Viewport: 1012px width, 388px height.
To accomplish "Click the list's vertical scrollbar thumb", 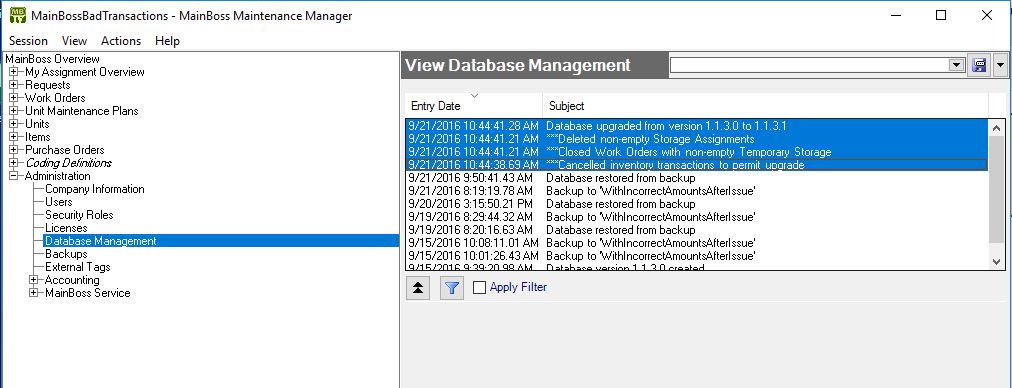I will [997, 188].
